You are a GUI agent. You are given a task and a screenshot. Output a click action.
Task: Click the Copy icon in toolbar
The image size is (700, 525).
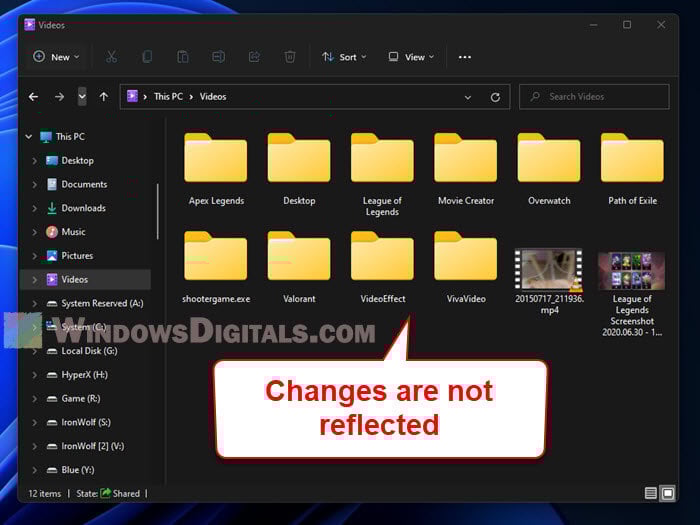pos(147,57)
